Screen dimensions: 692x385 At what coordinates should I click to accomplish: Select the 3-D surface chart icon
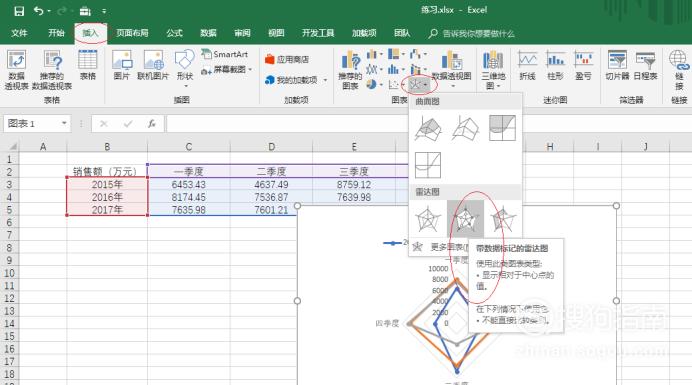click(428, 128)
